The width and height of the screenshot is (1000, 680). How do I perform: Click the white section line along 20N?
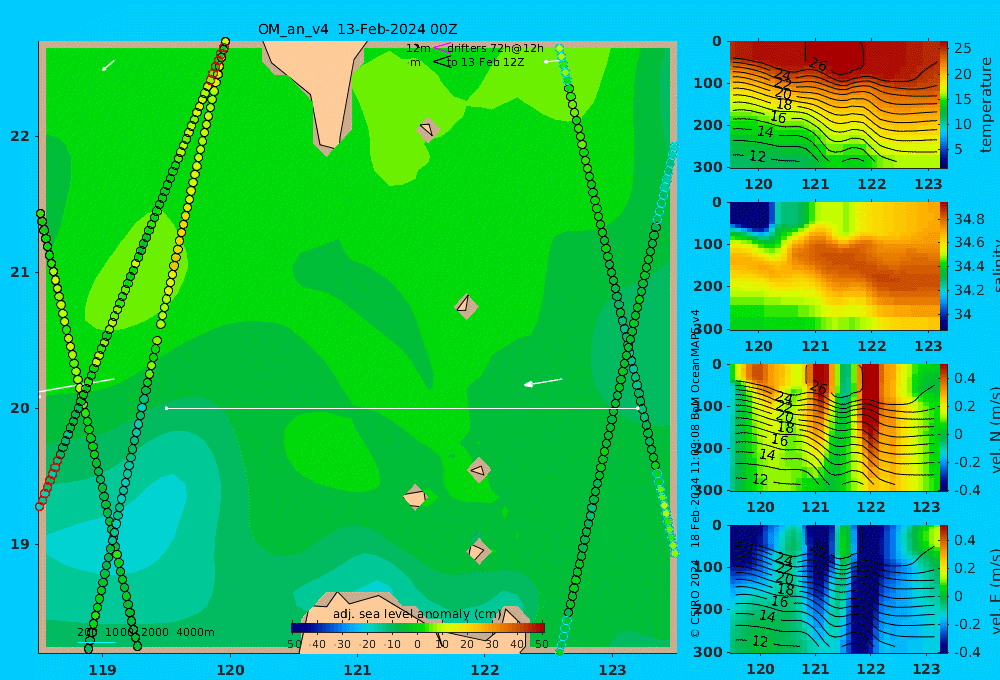click(x=402, y=408)
